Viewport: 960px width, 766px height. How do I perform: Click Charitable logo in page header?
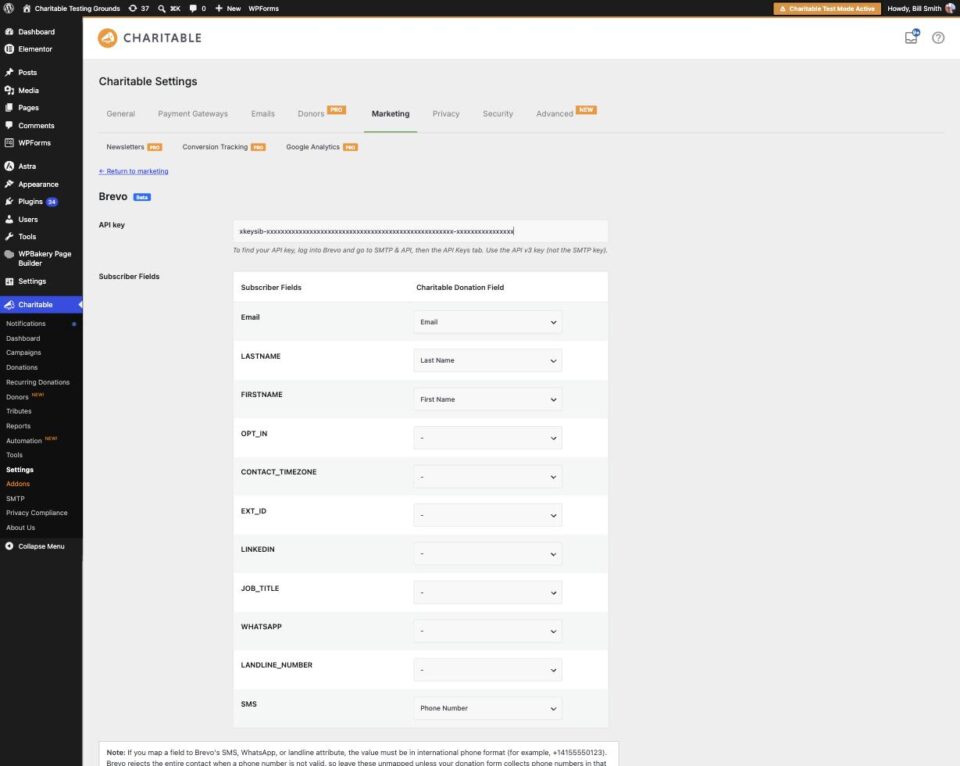149,38
